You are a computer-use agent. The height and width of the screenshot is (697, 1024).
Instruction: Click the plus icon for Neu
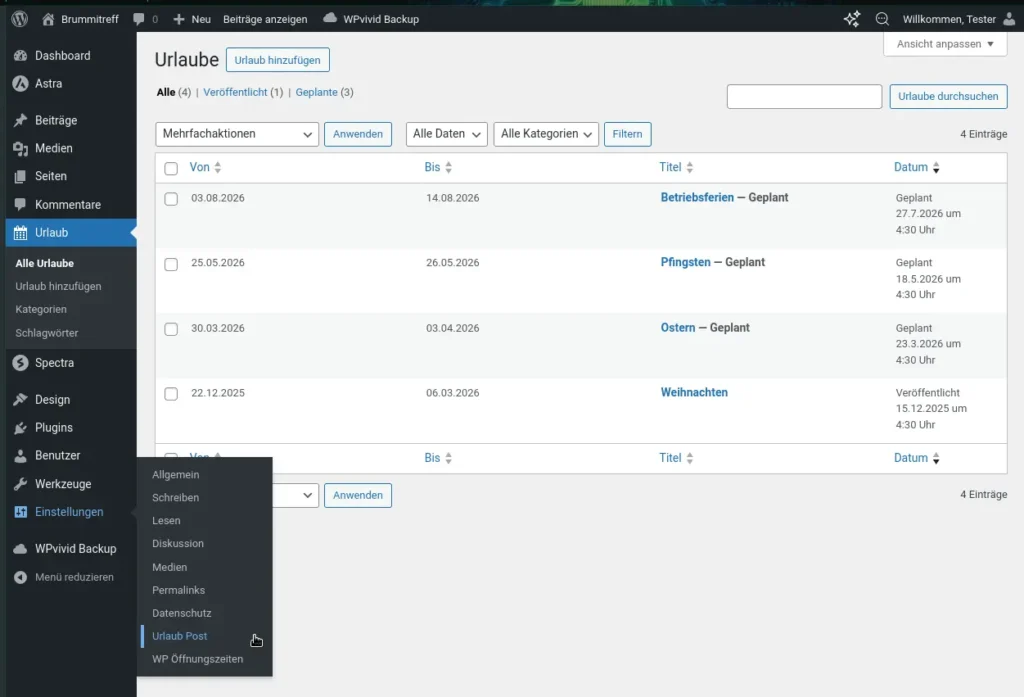click(179, 19)
